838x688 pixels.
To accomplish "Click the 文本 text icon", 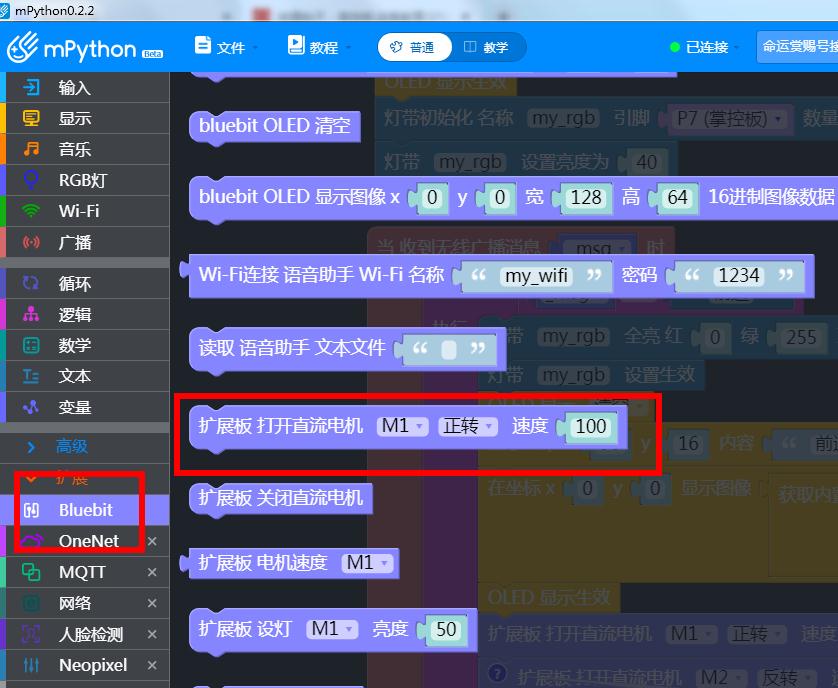I will (31, 376).
